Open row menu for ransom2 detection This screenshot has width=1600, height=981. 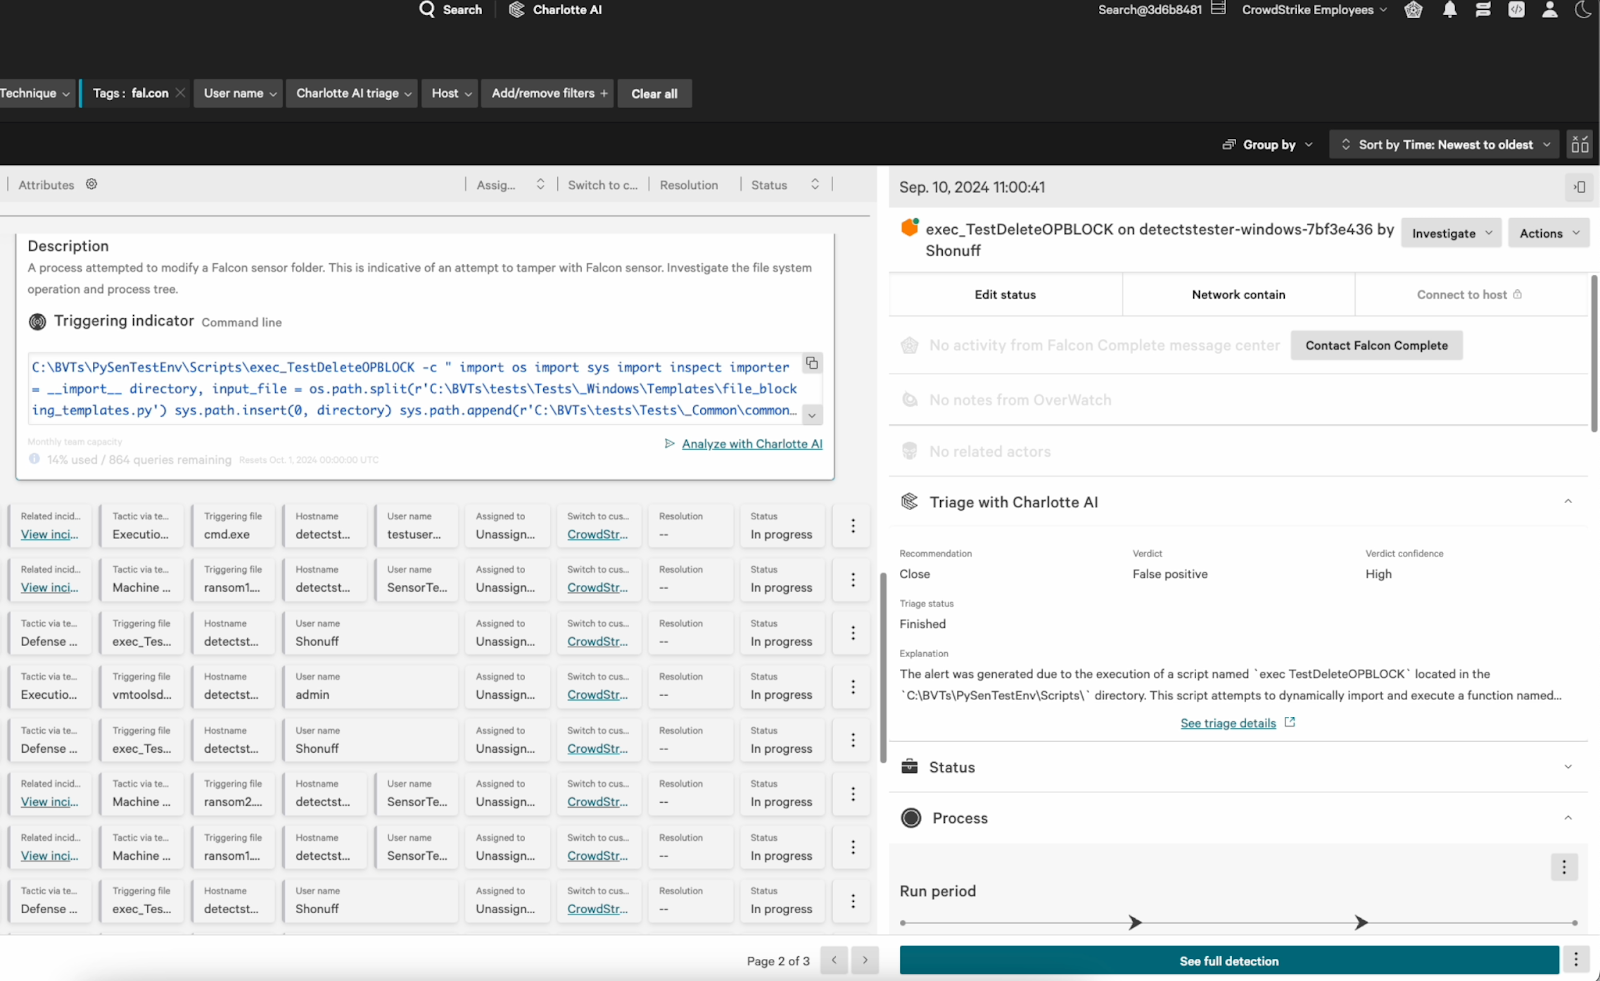(x=853, y=794)
